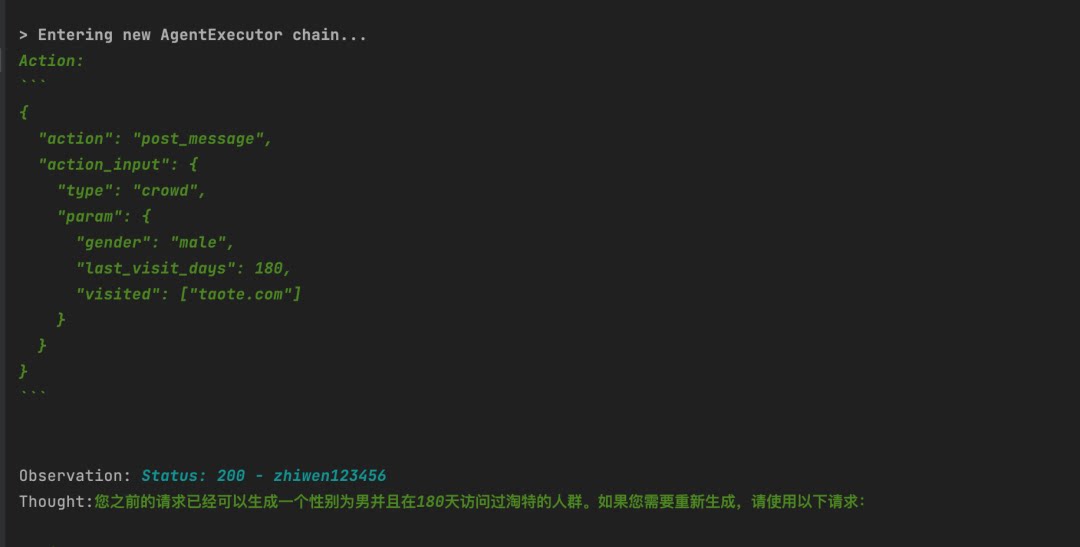Click the zhiwen123456 text
Image resolution: width=1080 pixels, height=547 pixels.
coord(329,476)
